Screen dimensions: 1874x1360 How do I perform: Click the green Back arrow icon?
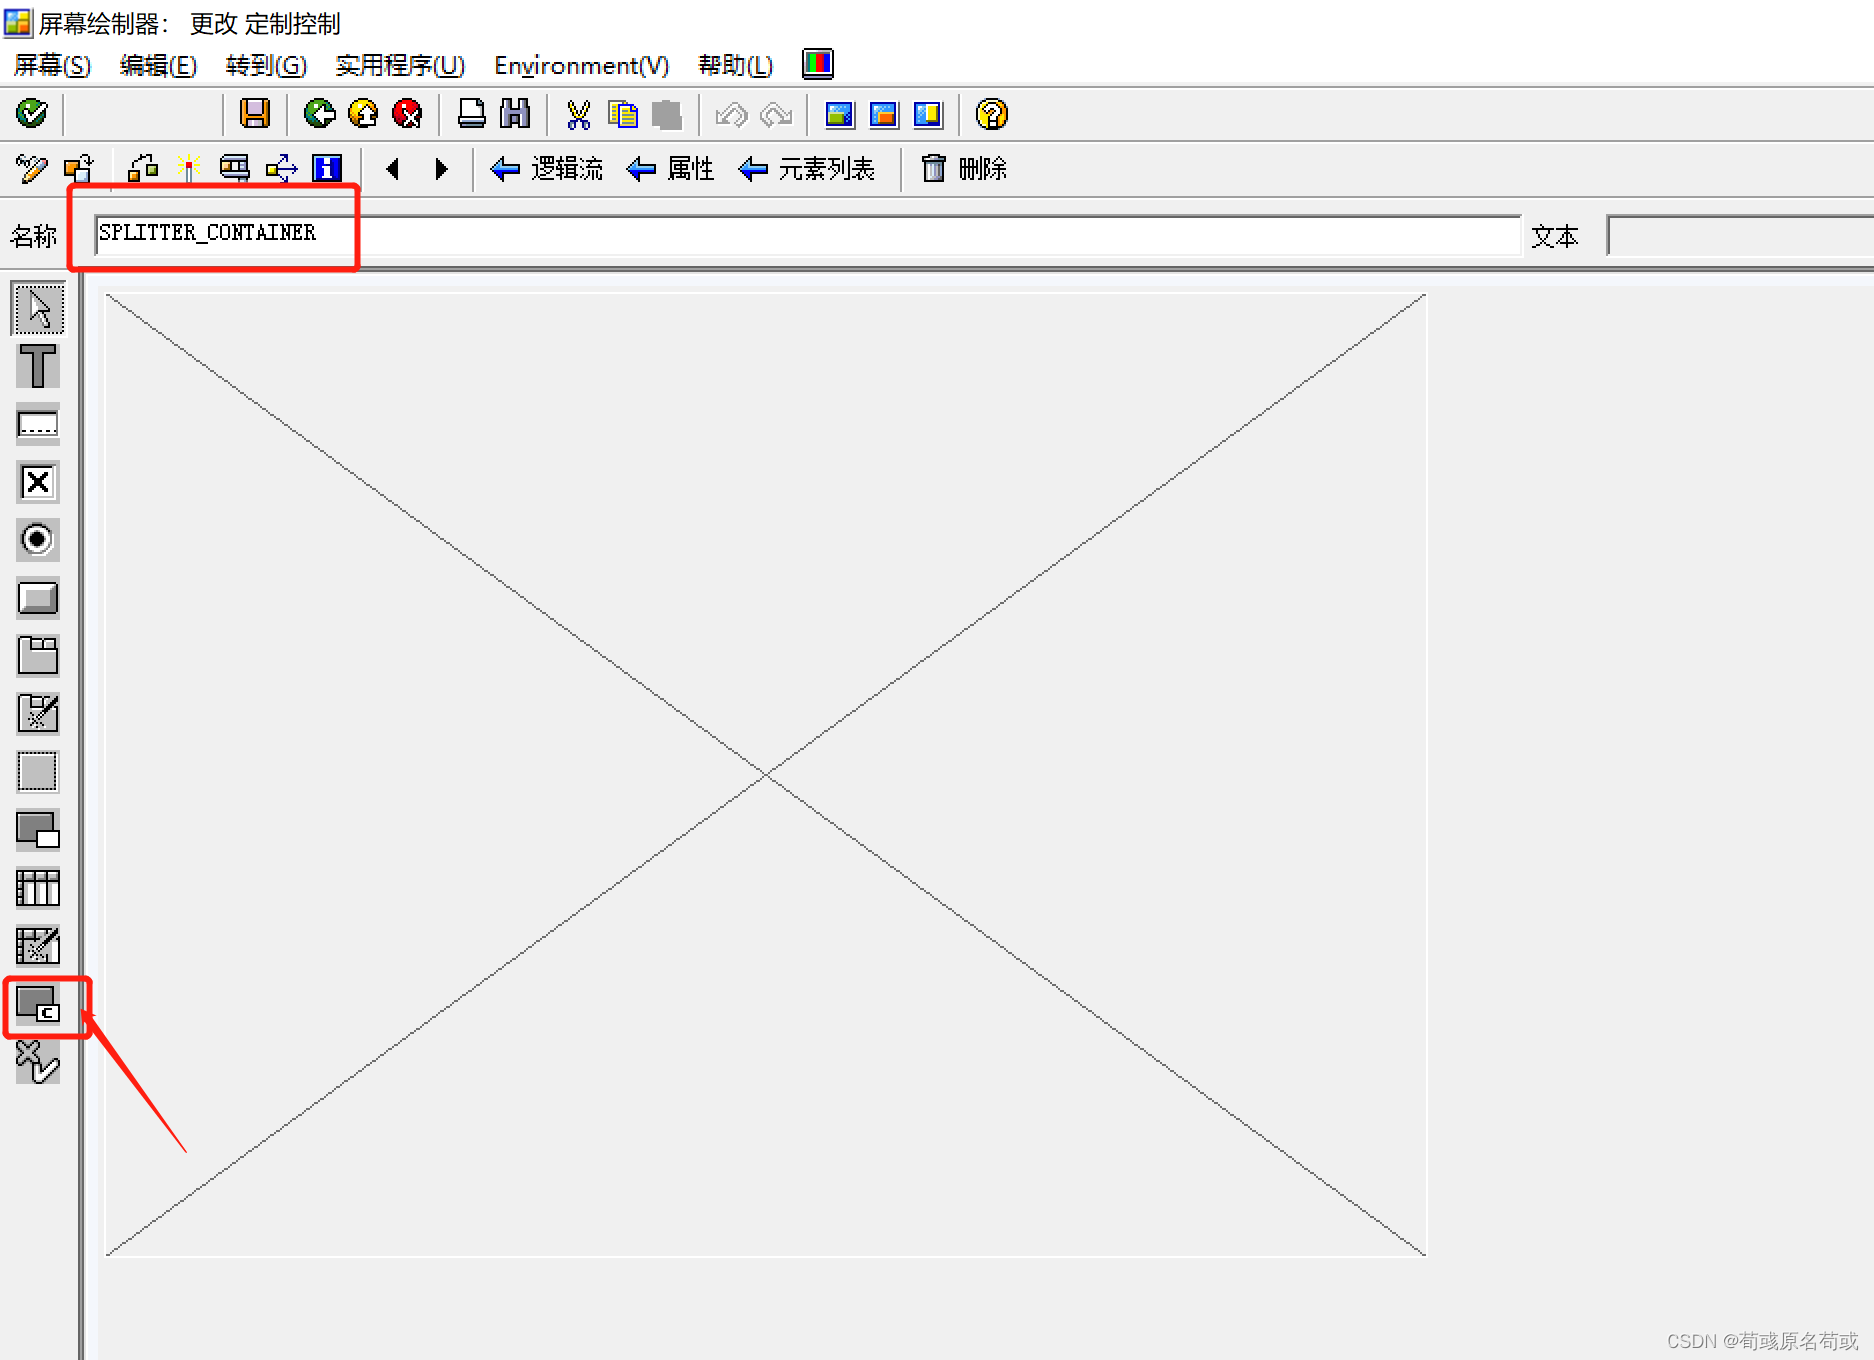[320, 113]
